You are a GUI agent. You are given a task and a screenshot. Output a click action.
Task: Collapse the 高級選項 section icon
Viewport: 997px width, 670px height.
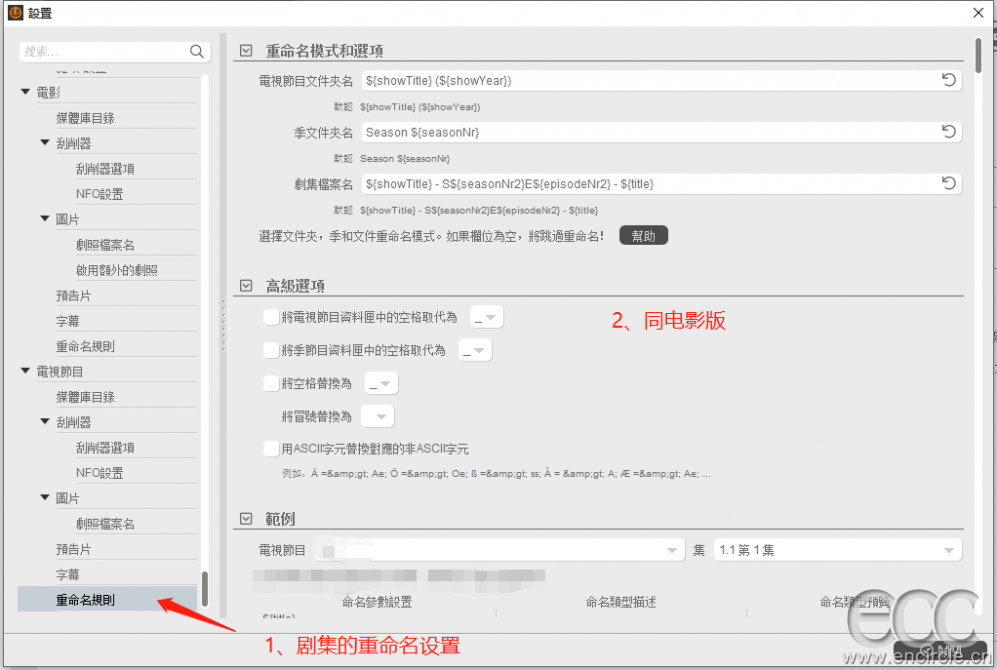246,286
